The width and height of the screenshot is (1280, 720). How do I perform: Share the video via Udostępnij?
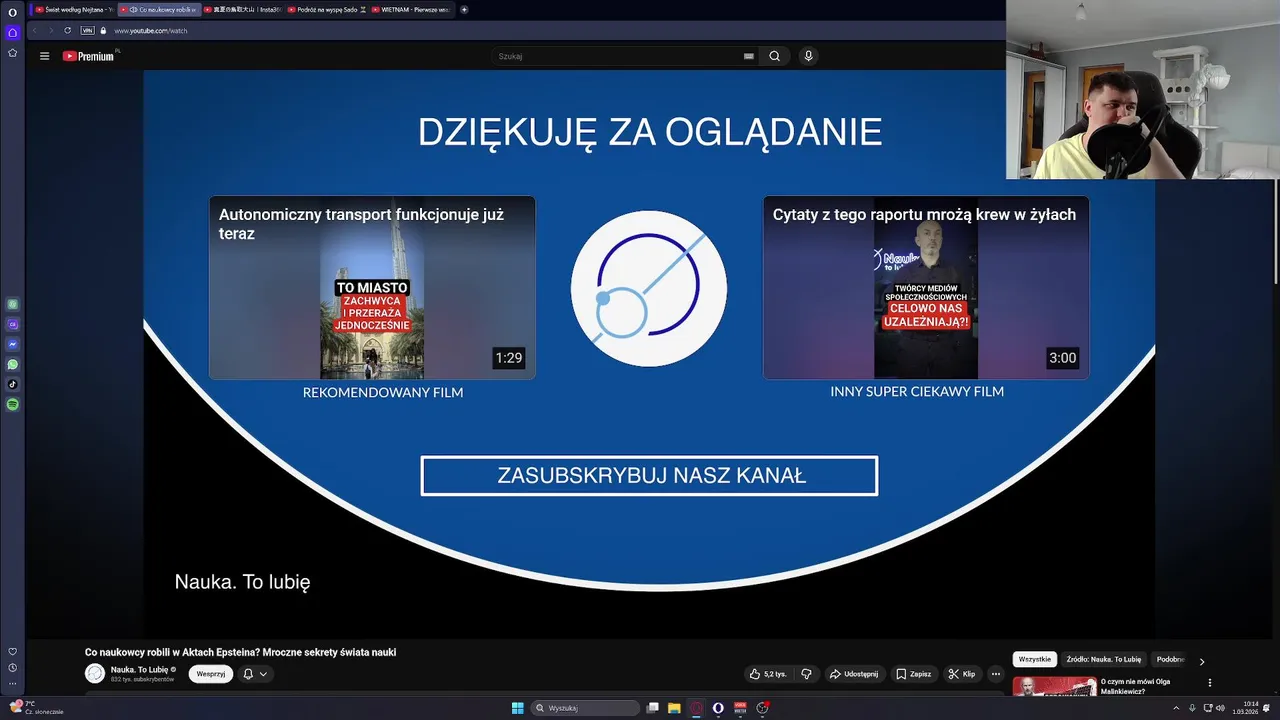[853, 674]
